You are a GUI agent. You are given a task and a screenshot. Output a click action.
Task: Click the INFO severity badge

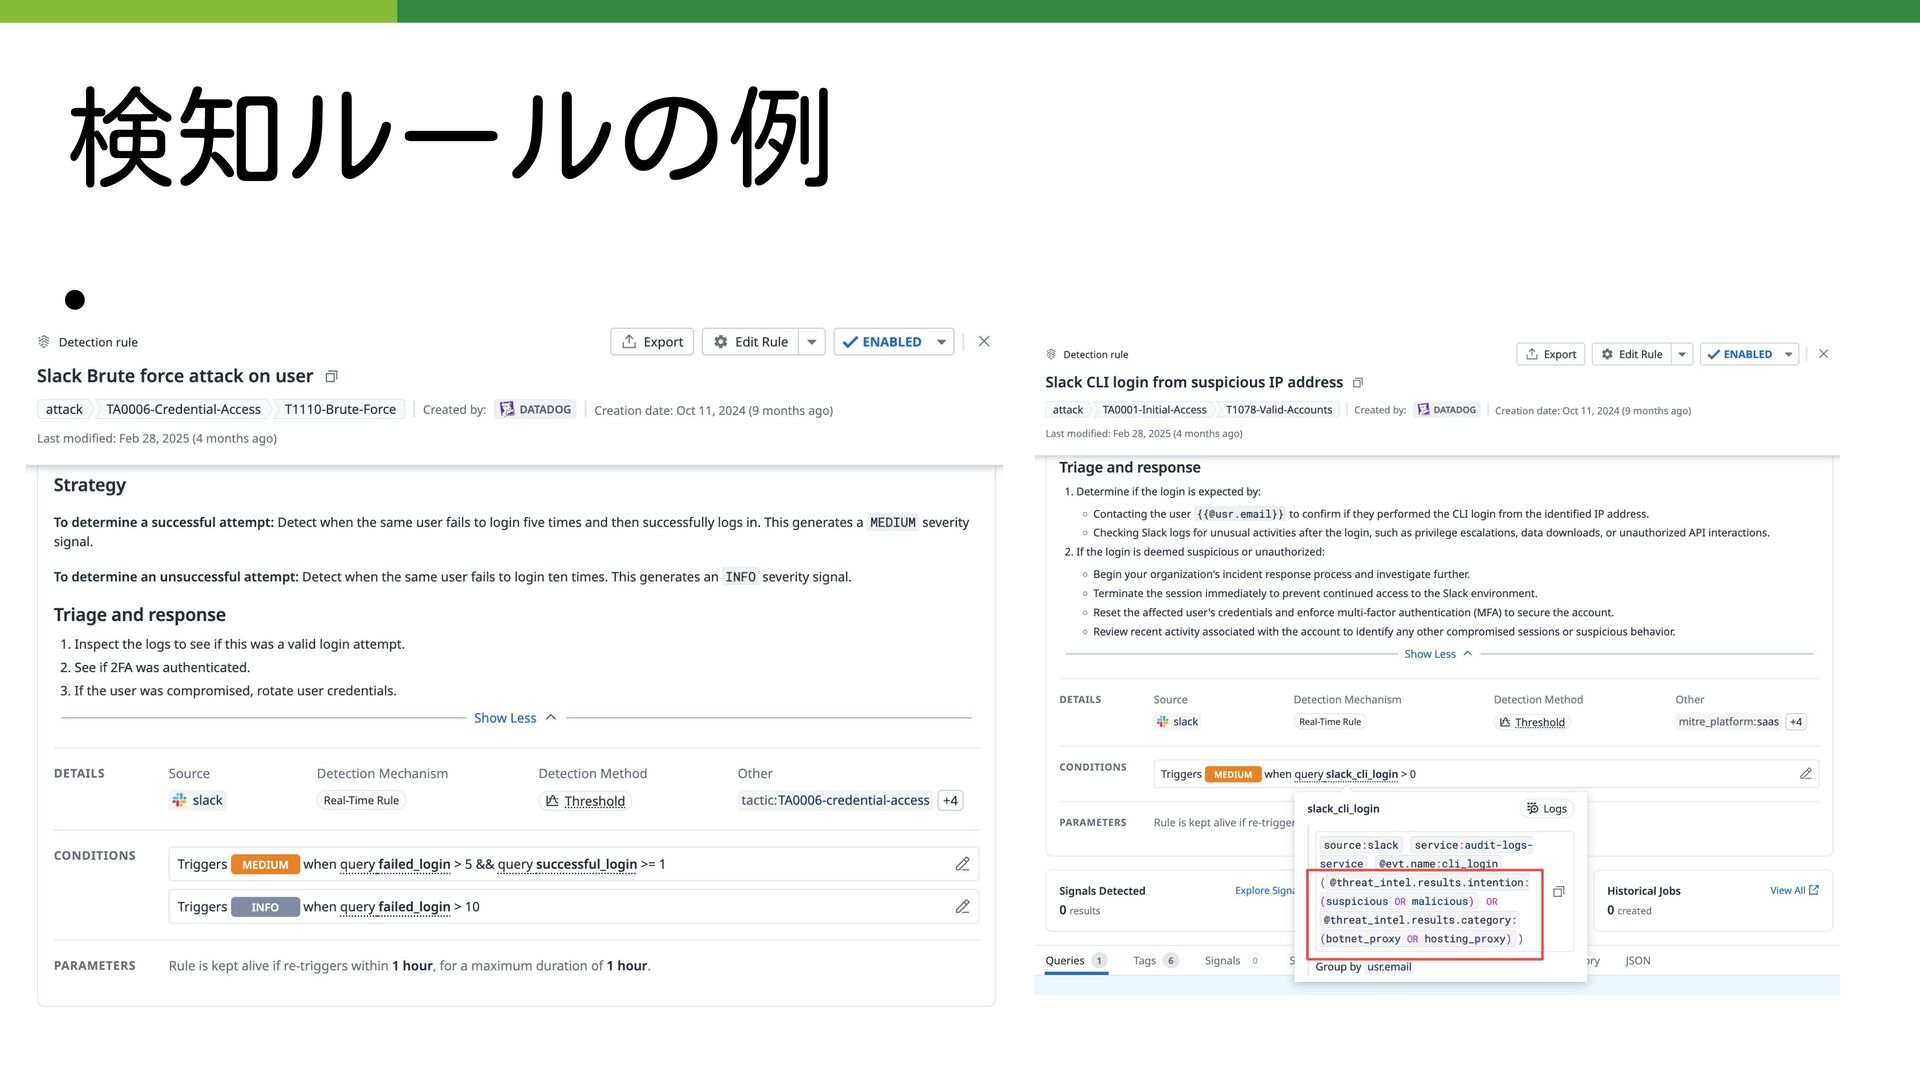coord(265,907)
